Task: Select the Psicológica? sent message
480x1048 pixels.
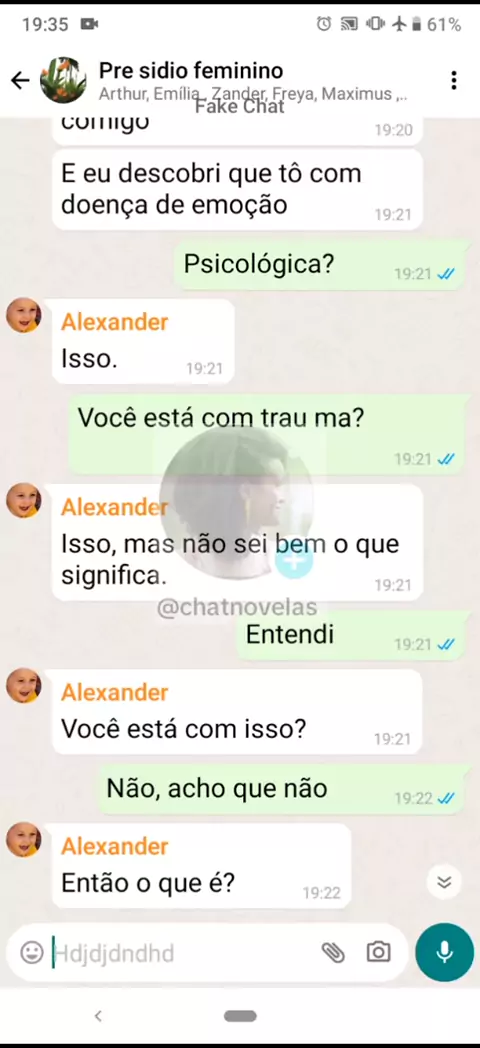Action: tap(322, 266)
